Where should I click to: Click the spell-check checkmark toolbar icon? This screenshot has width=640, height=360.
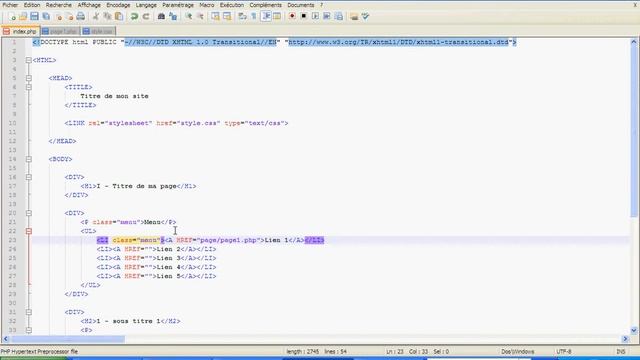click(x=365, y=17)
